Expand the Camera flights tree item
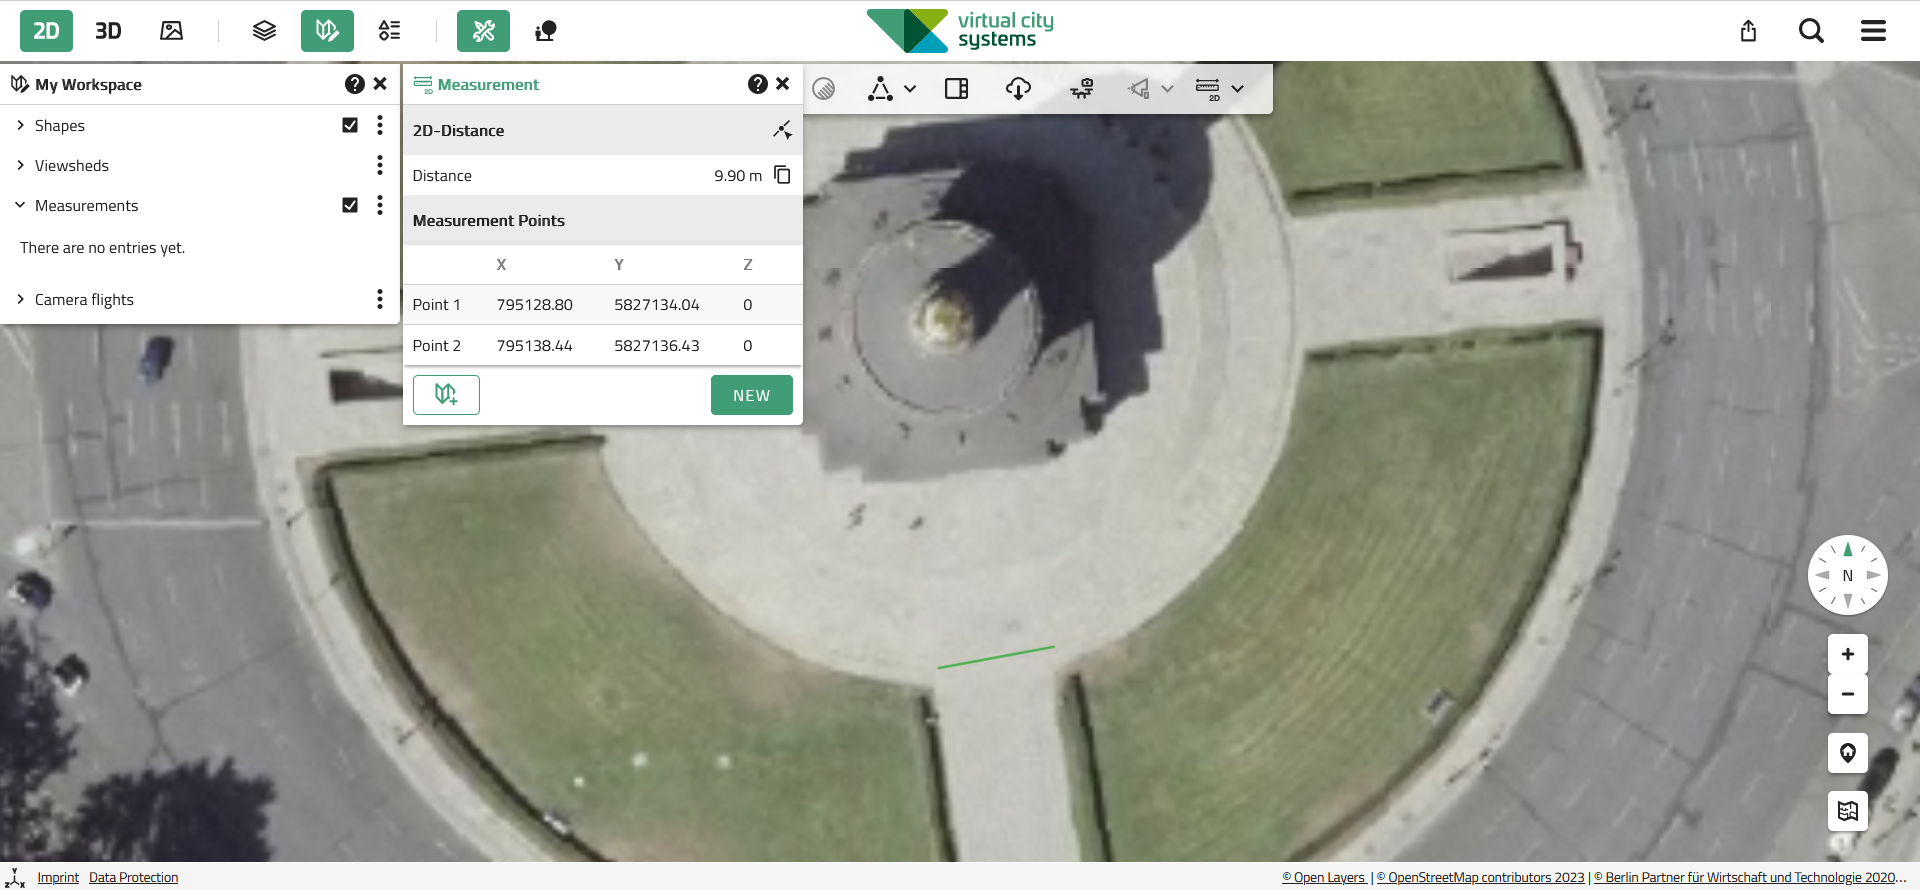1920x892 pixels. [x=20, y=299]
